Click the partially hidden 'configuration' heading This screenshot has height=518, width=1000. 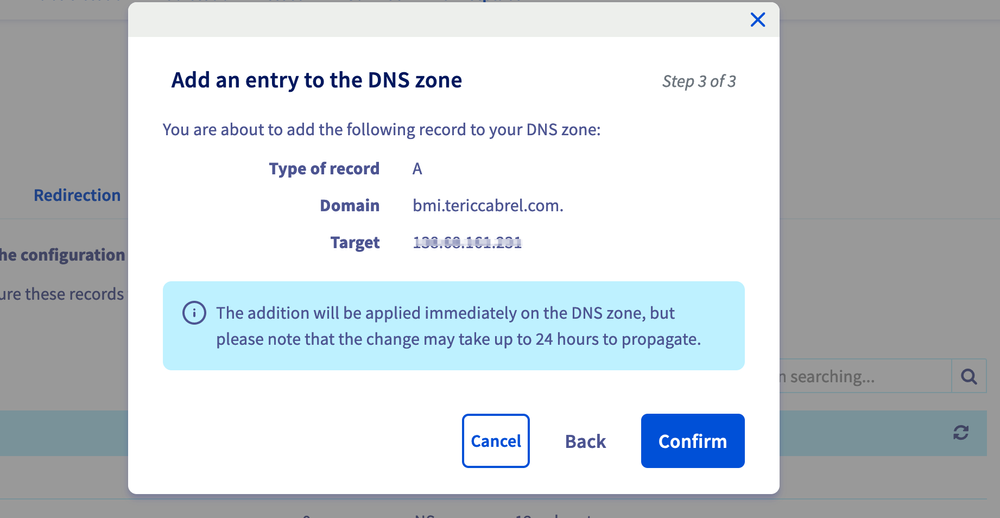pyautogui.click(x=63, y=255)
